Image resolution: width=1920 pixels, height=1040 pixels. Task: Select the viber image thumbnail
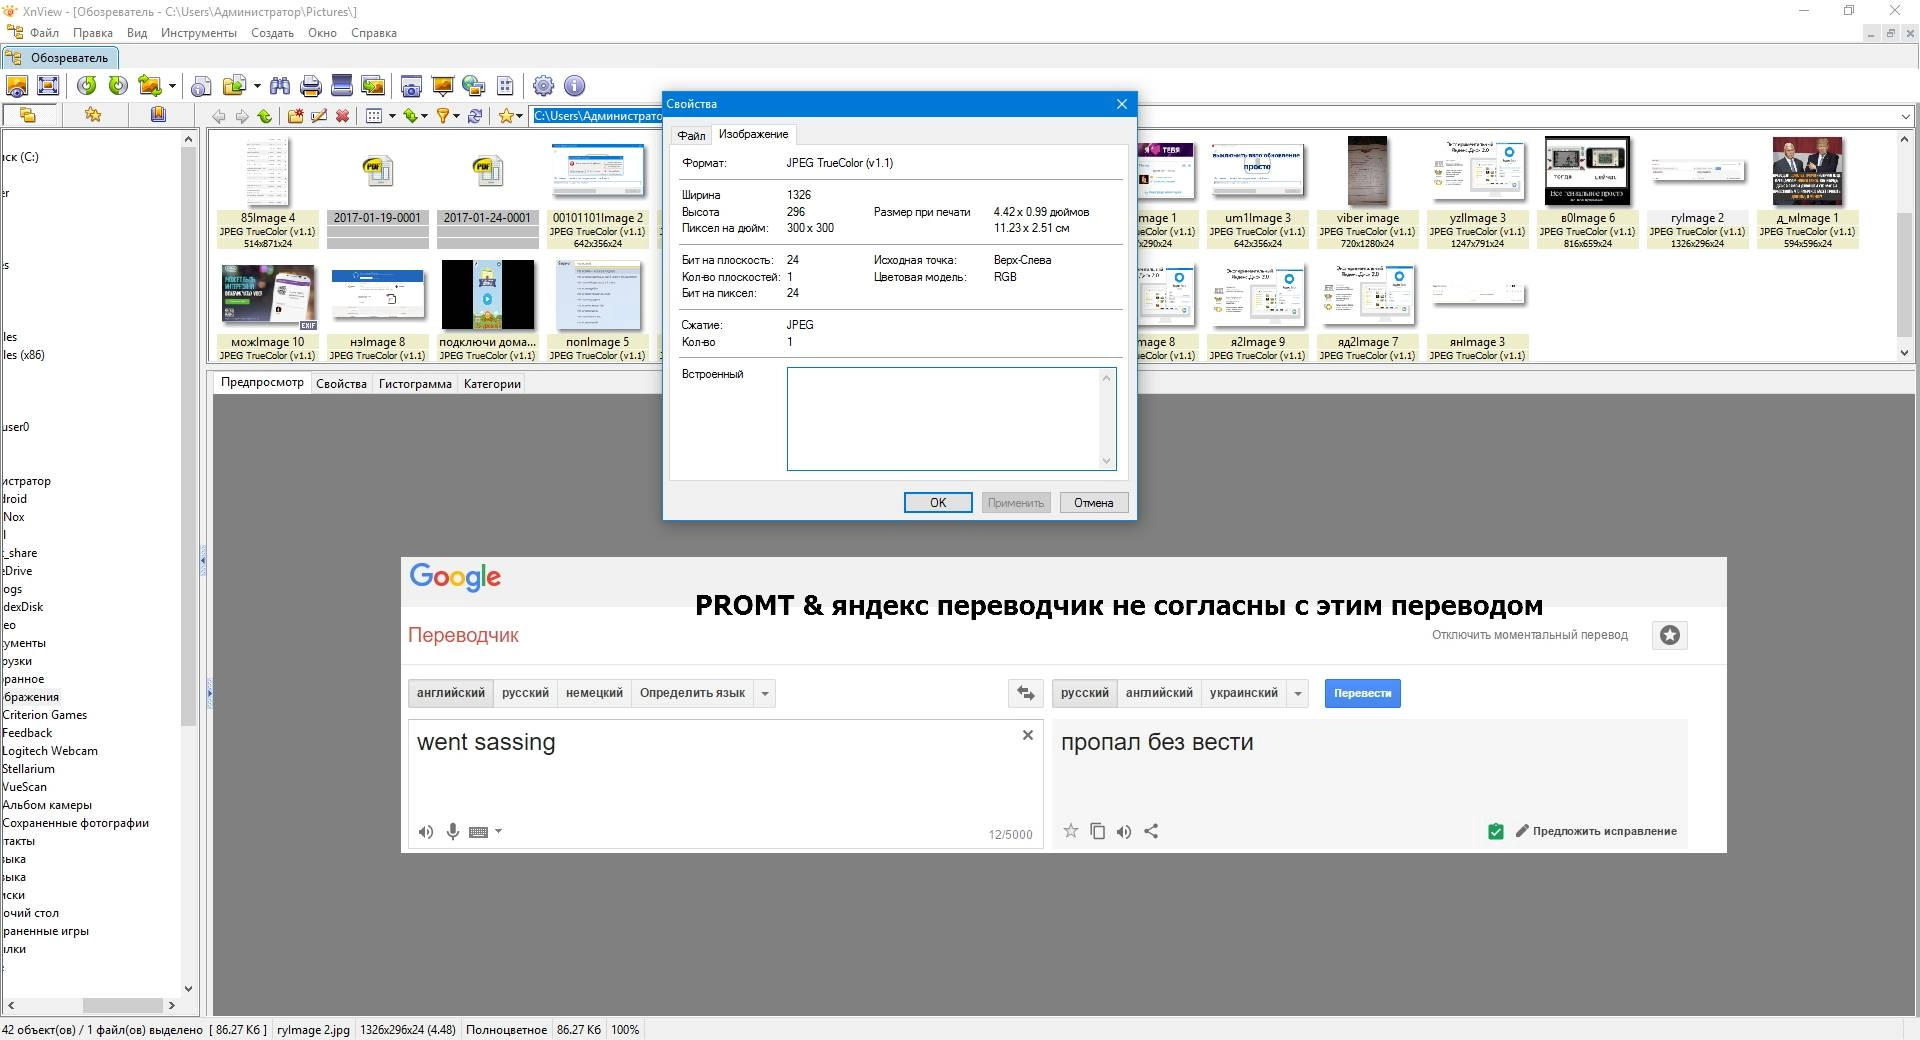coord(1368,193)
